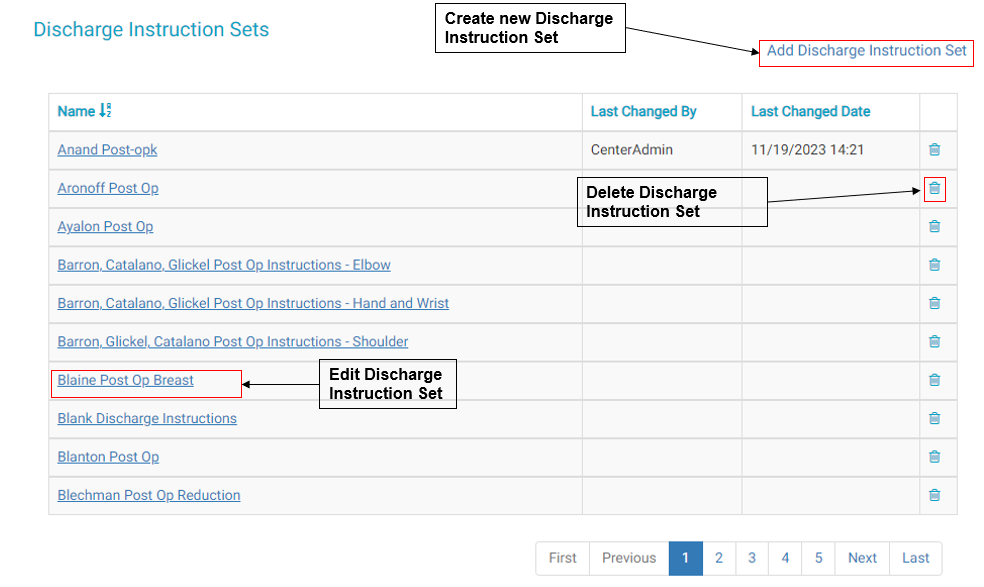Jump to the Last page

(x=915, y=558)
